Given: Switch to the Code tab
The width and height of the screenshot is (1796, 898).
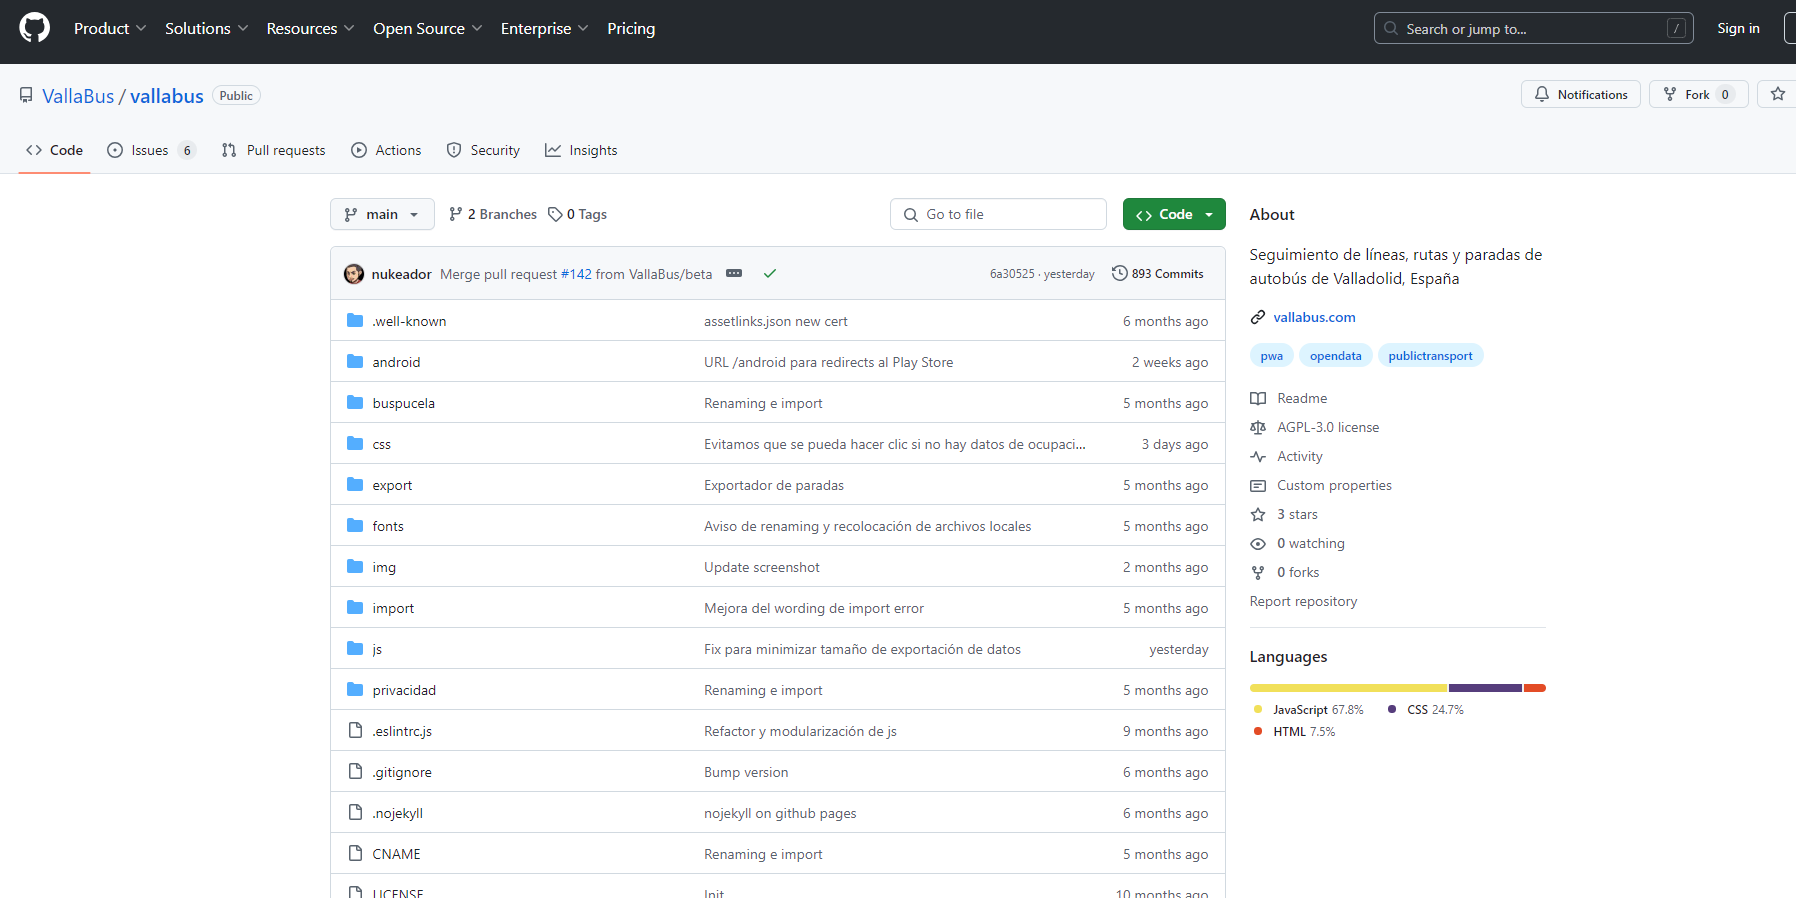Looking at the screenshot, I should [x=54, y=150].
